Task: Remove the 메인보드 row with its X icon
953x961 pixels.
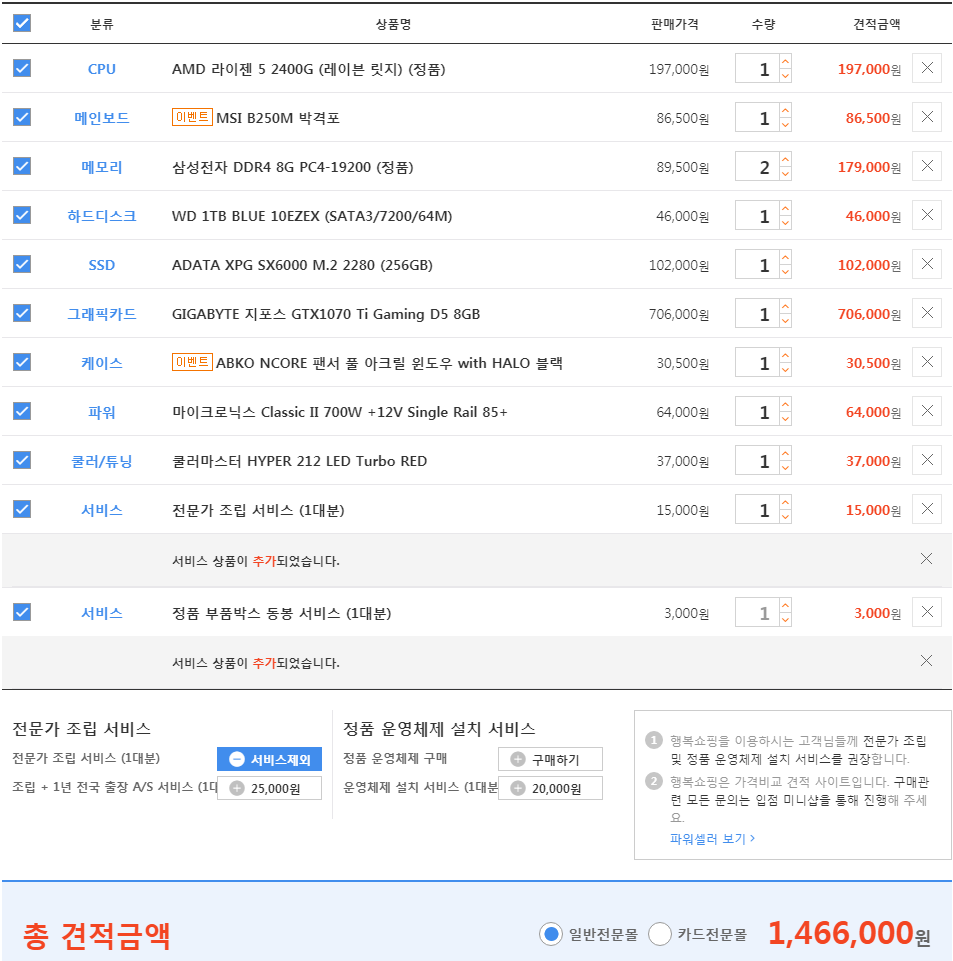Action: click(x=927, y=117)
